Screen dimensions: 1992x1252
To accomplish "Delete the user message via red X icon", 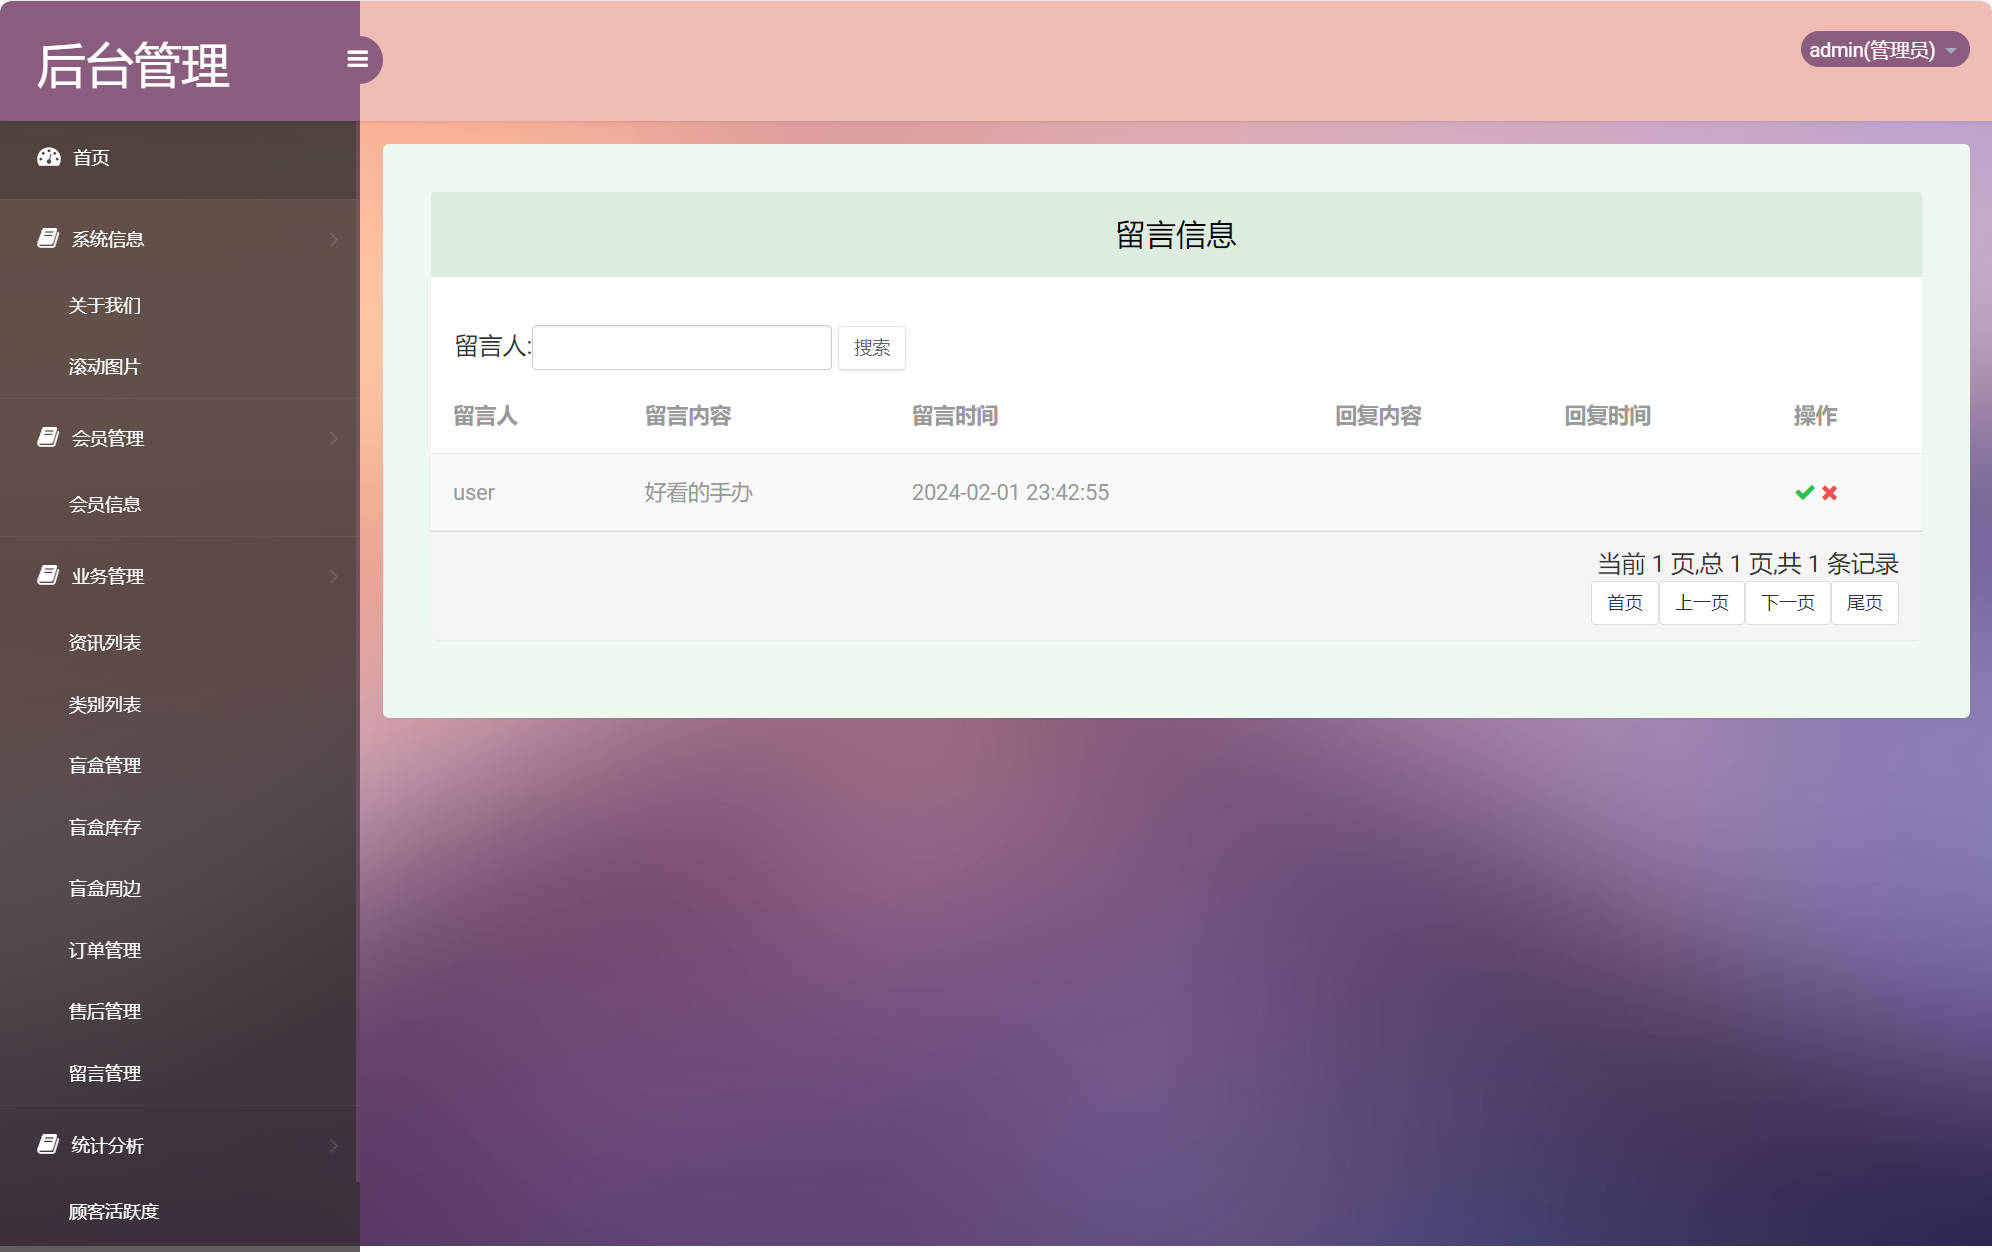I will (1829, 492).
